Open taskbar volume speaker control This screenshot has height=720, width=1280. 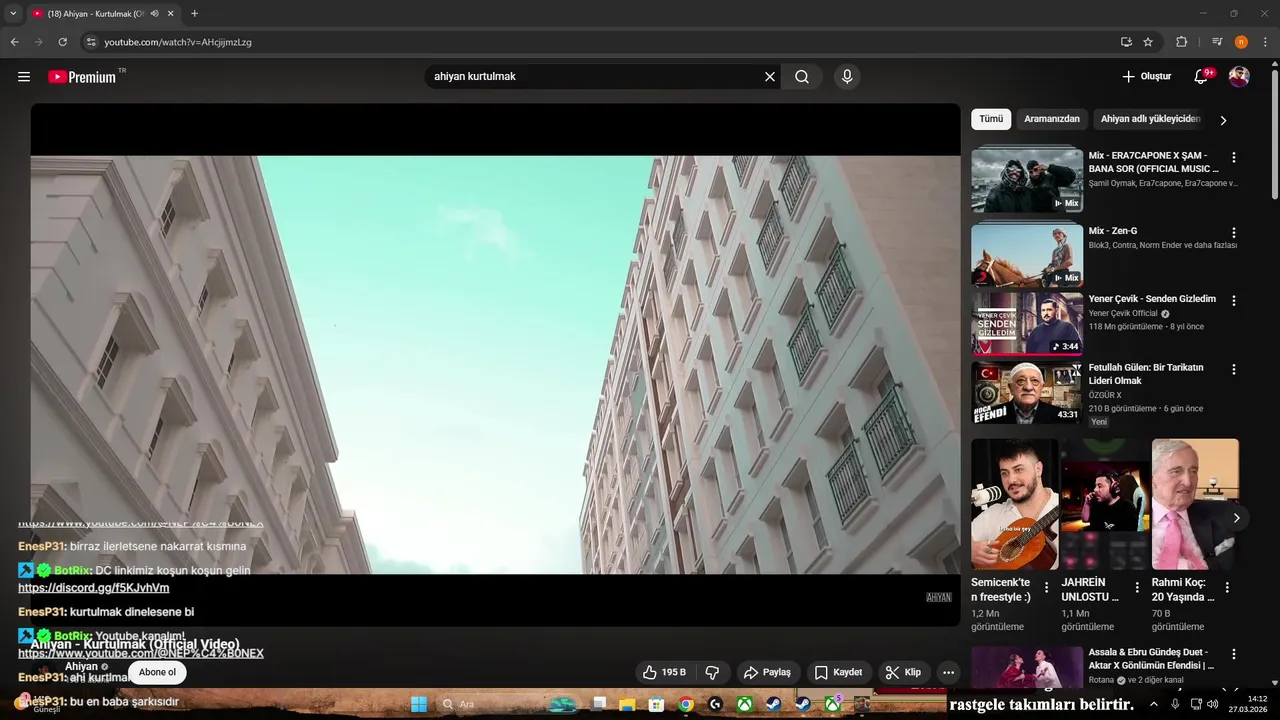click(1214, 704)
